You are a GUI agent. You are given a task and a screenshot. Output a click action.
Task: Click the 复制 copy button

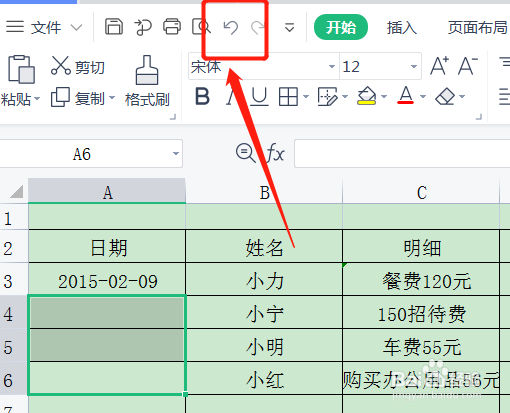click(x=78, y=98)
